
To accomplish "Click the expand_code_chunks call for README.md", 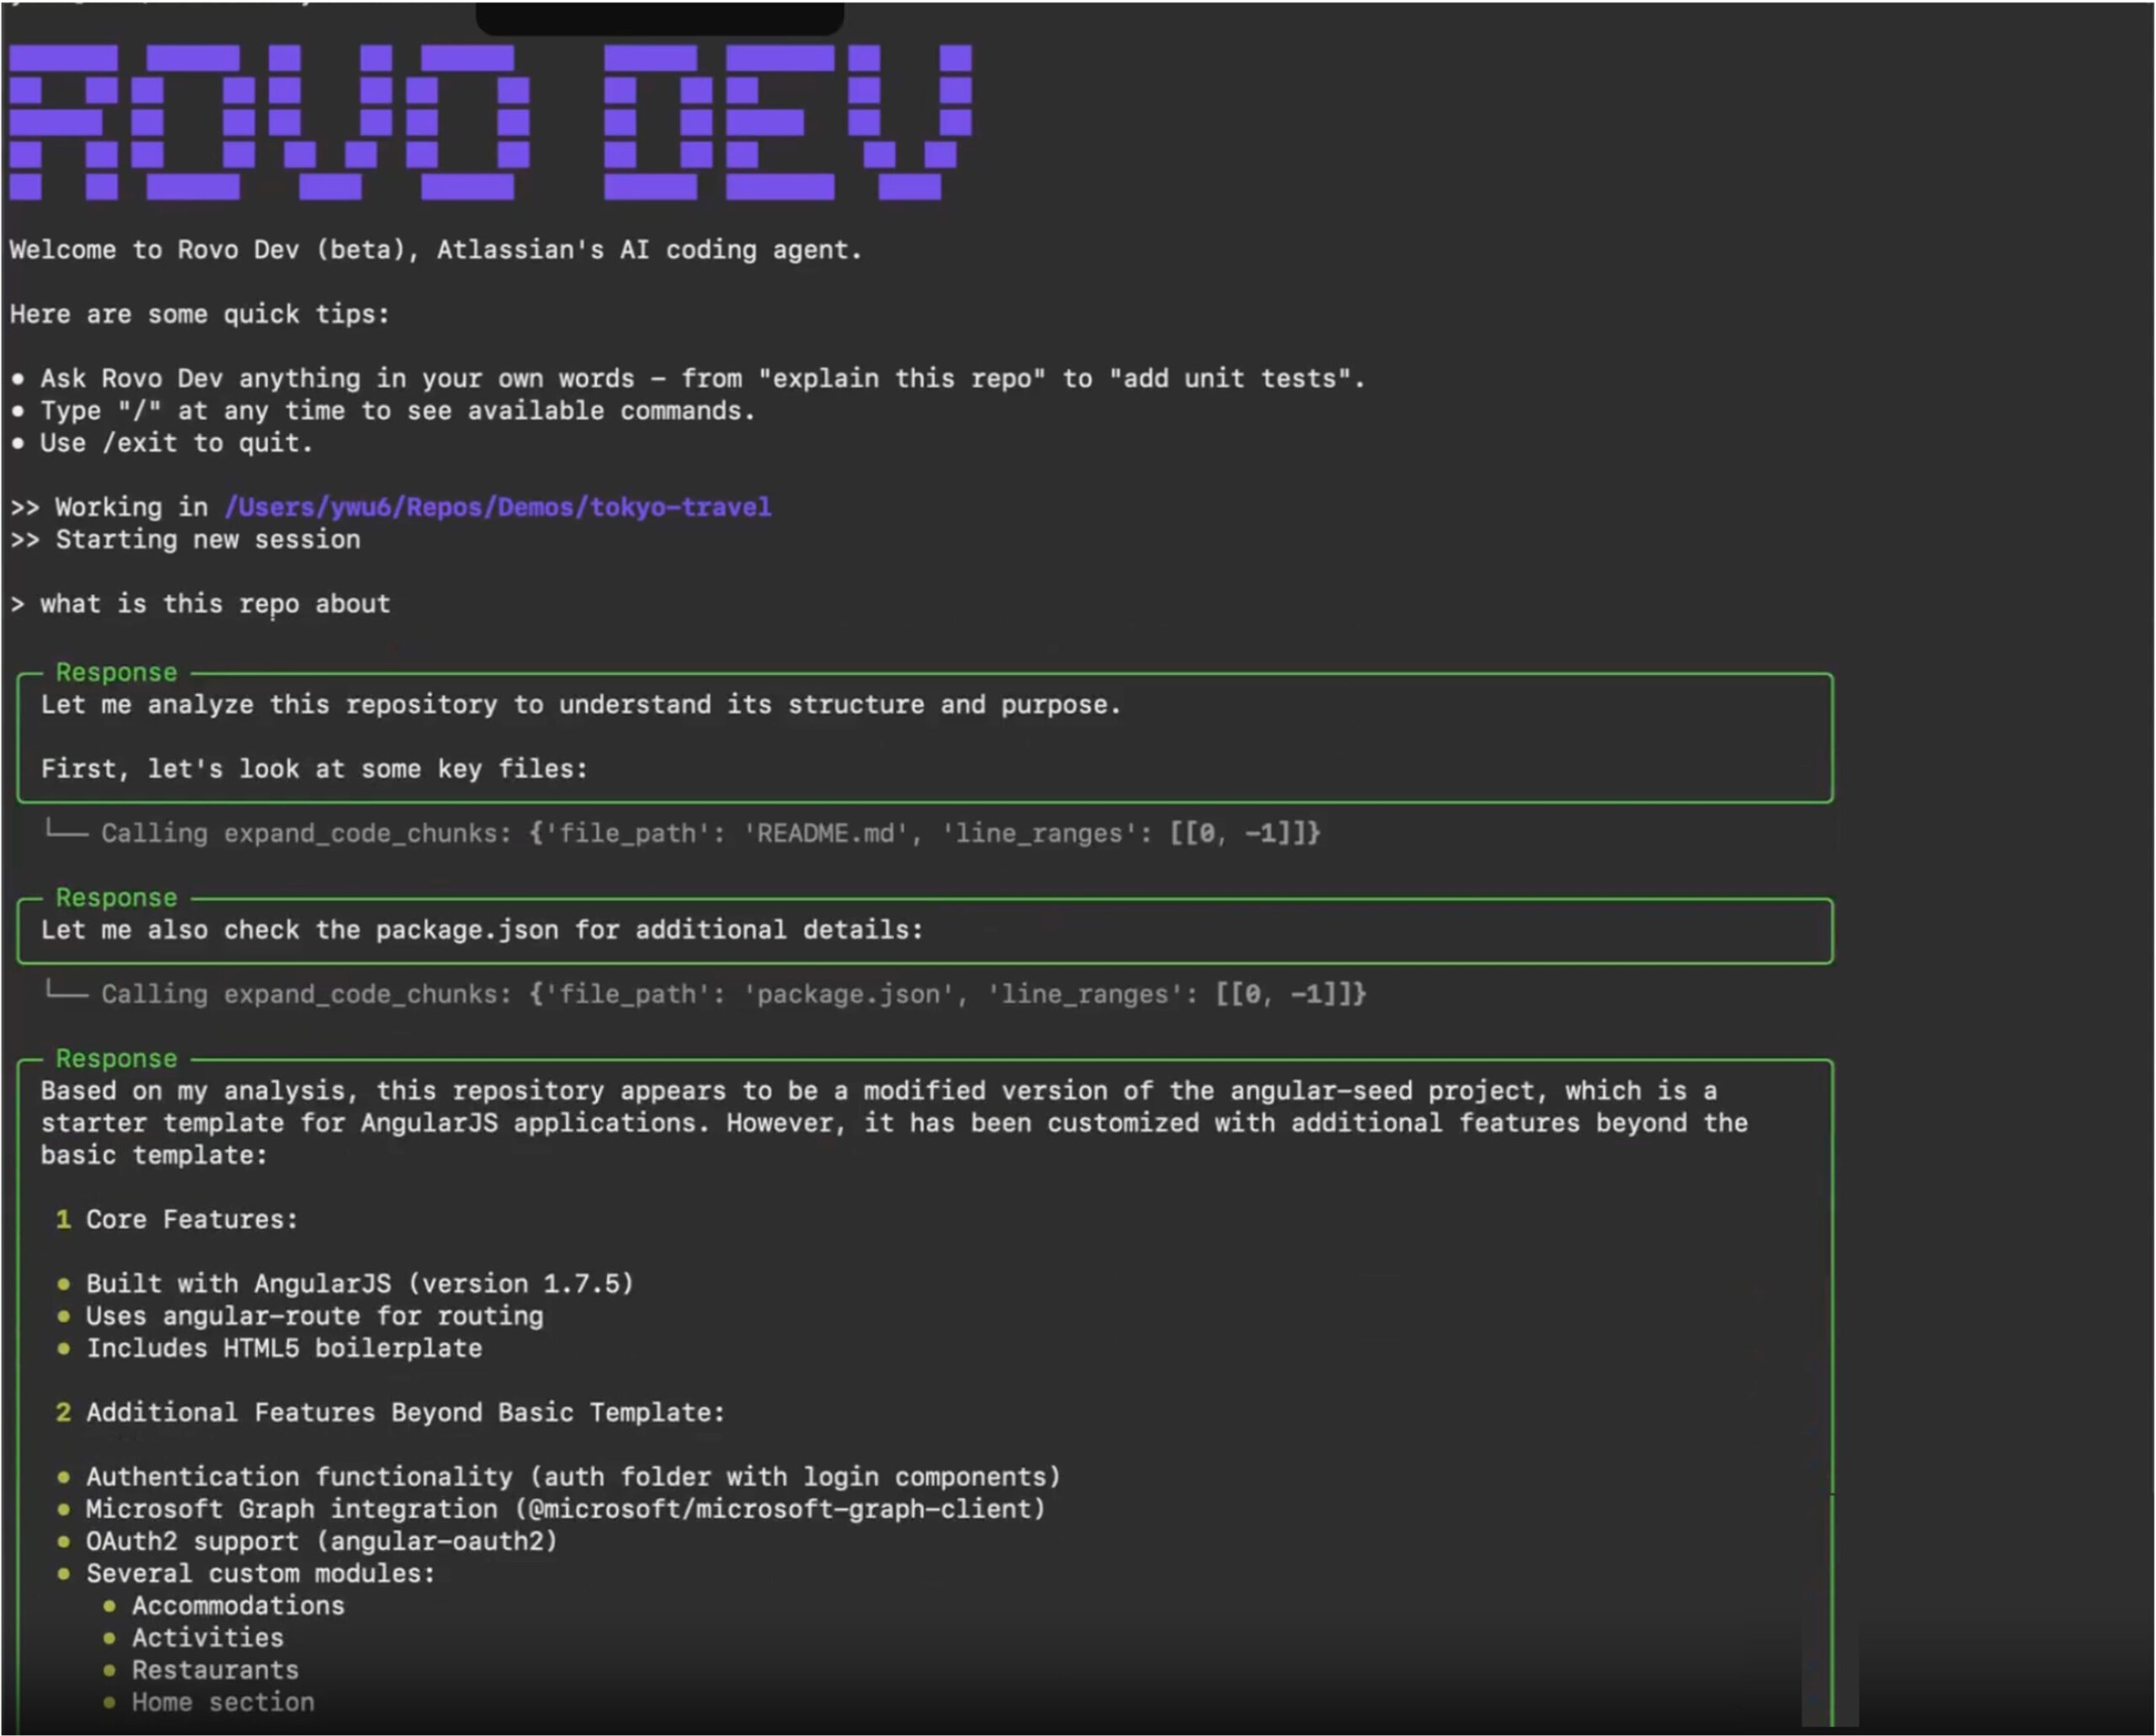I will point(684,833).
